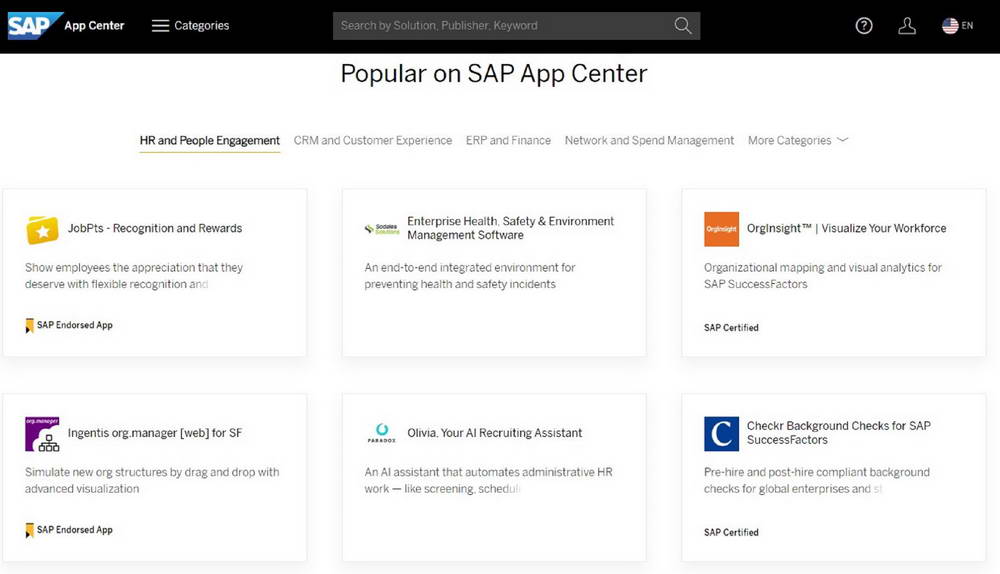
Task: Click the Sodales Solutions logo icon
Action: pyautogui.click(x=381, y=229)
